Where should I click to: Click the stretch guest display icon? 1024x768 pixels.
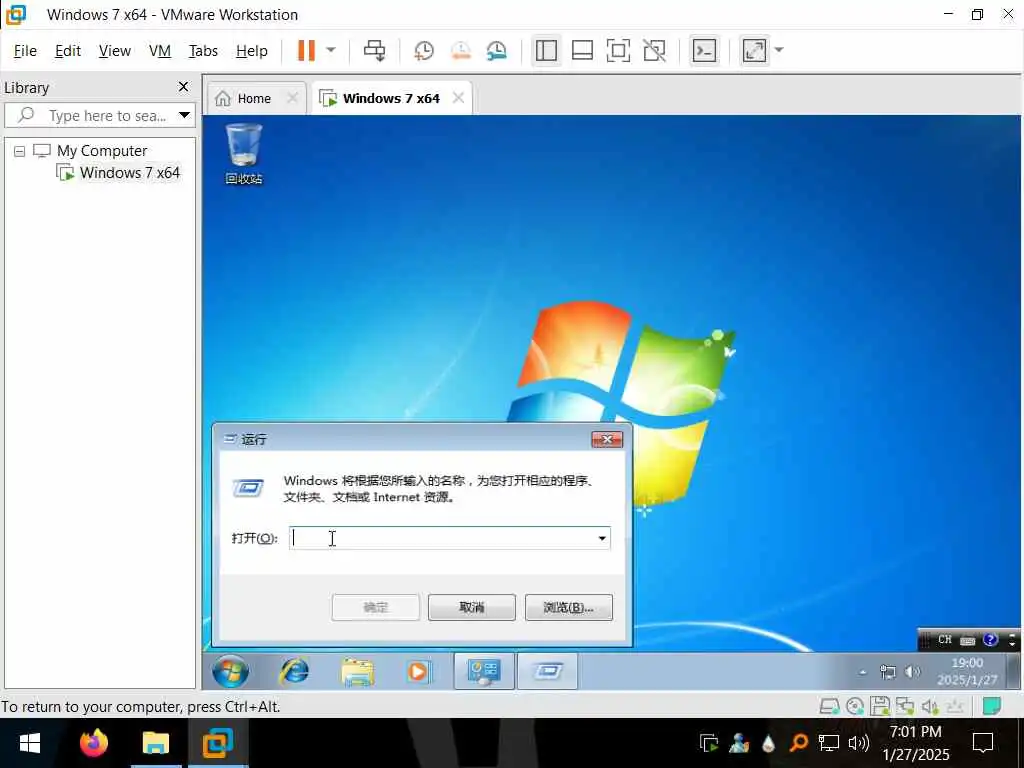click(754, 50)
